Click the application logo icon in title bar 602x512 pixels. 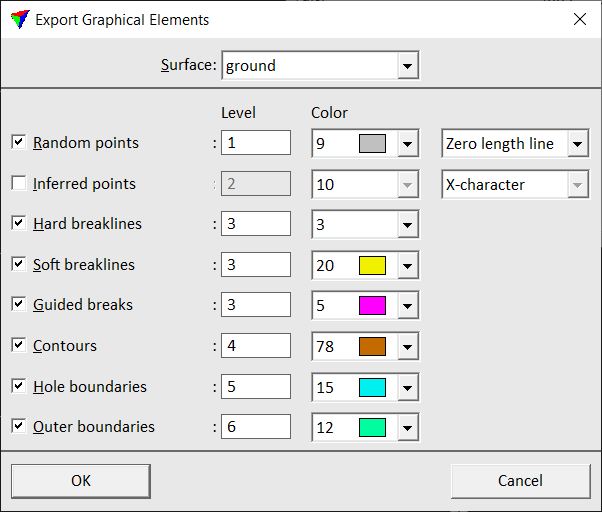point(20,19)
